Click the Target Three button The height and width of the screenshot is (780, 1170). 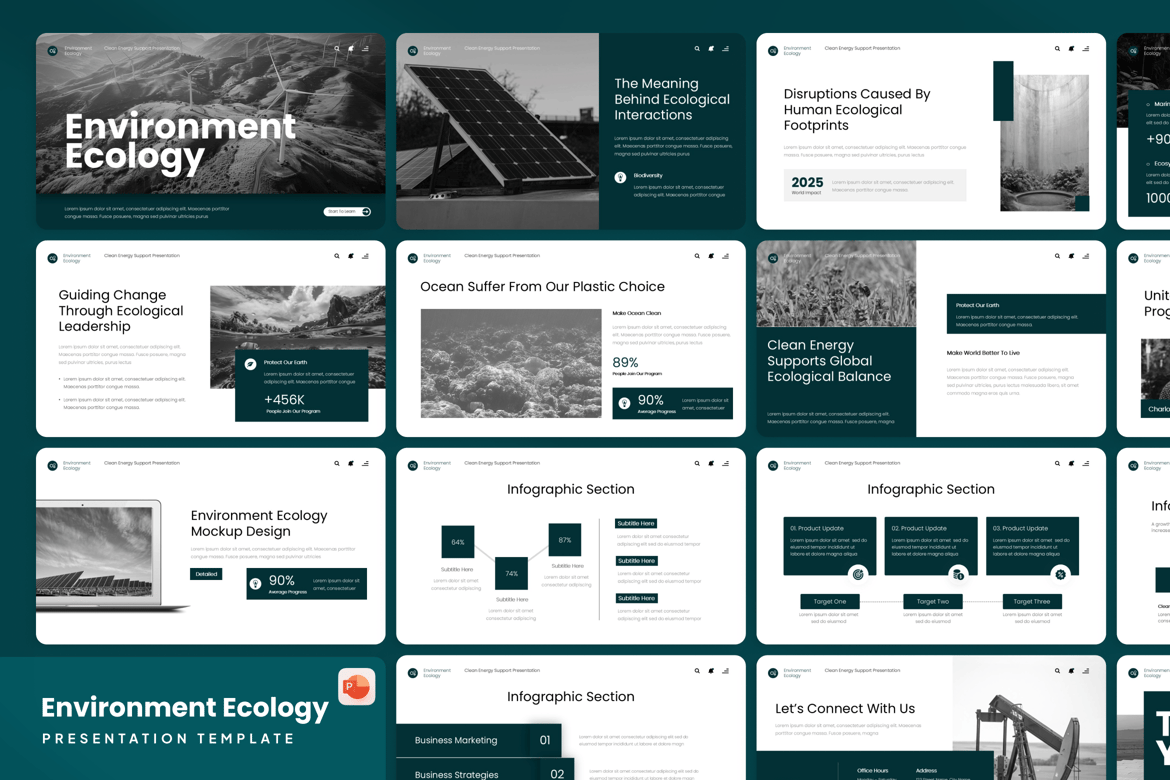click(x=1032, y=602)
